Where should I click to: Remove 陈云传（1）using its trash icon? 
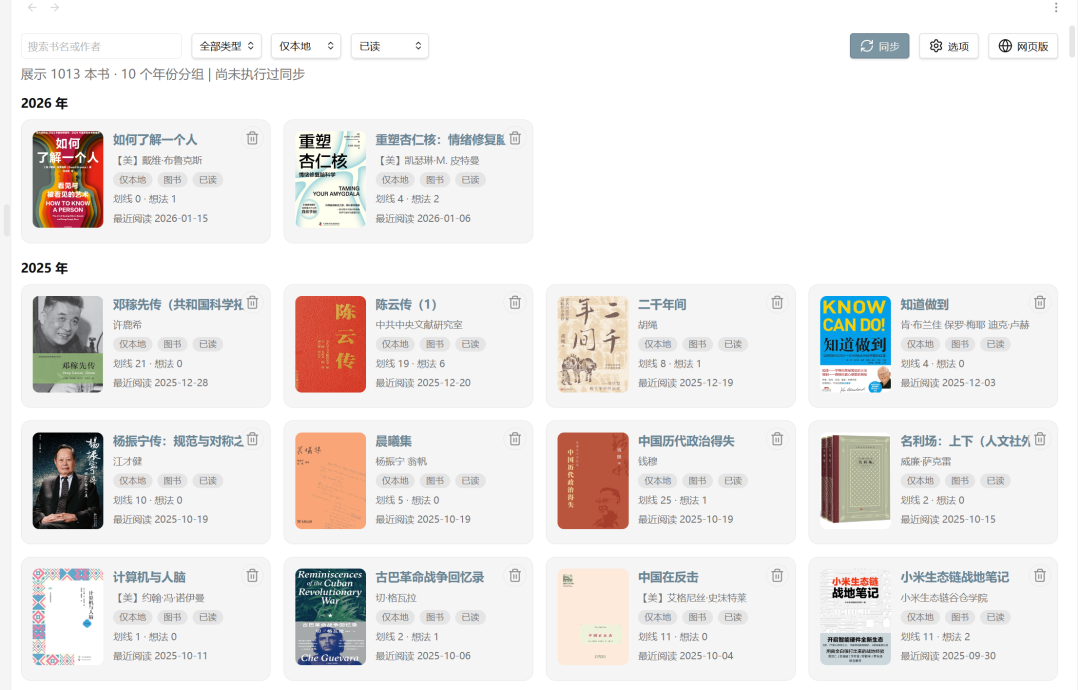[515, 303]
